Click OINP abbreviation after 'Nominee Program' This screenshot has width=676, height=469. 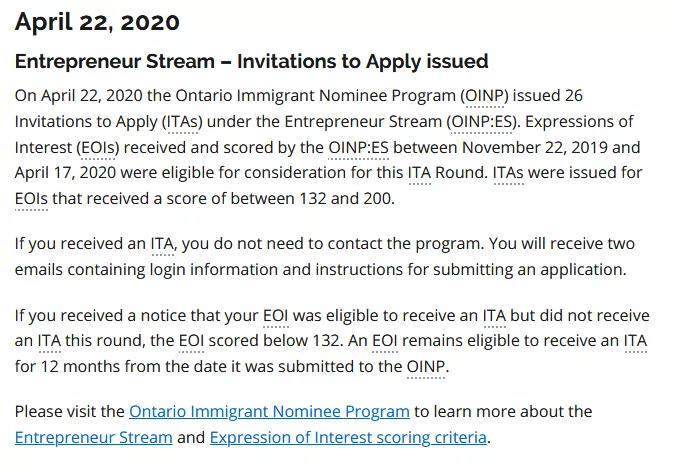(484, 96)
